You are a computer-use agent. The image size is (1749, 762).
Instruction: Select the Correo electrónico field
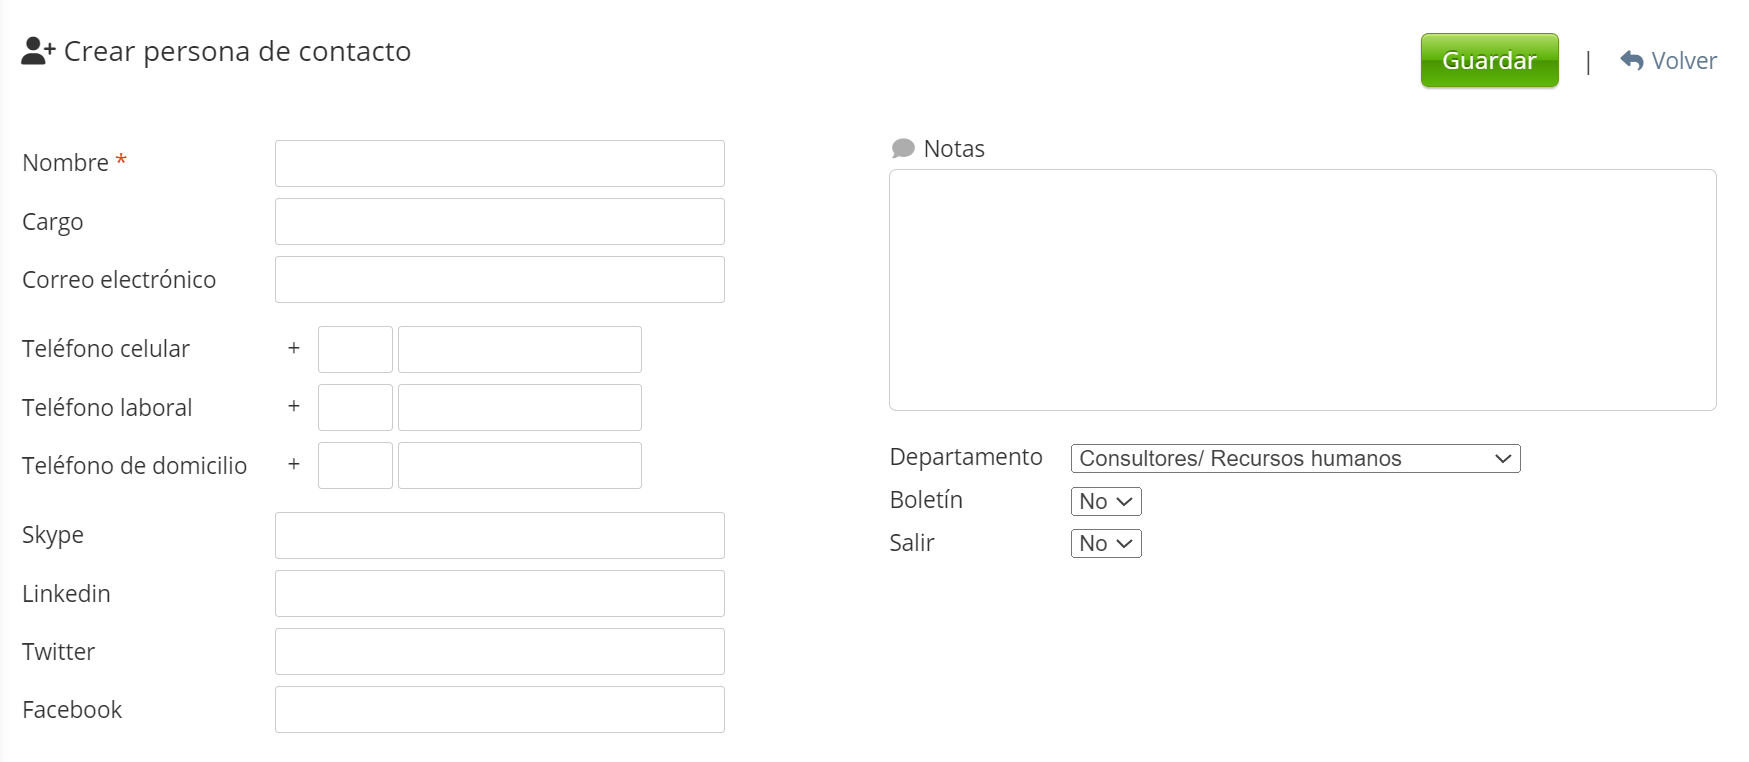click(x=499, y=280)
